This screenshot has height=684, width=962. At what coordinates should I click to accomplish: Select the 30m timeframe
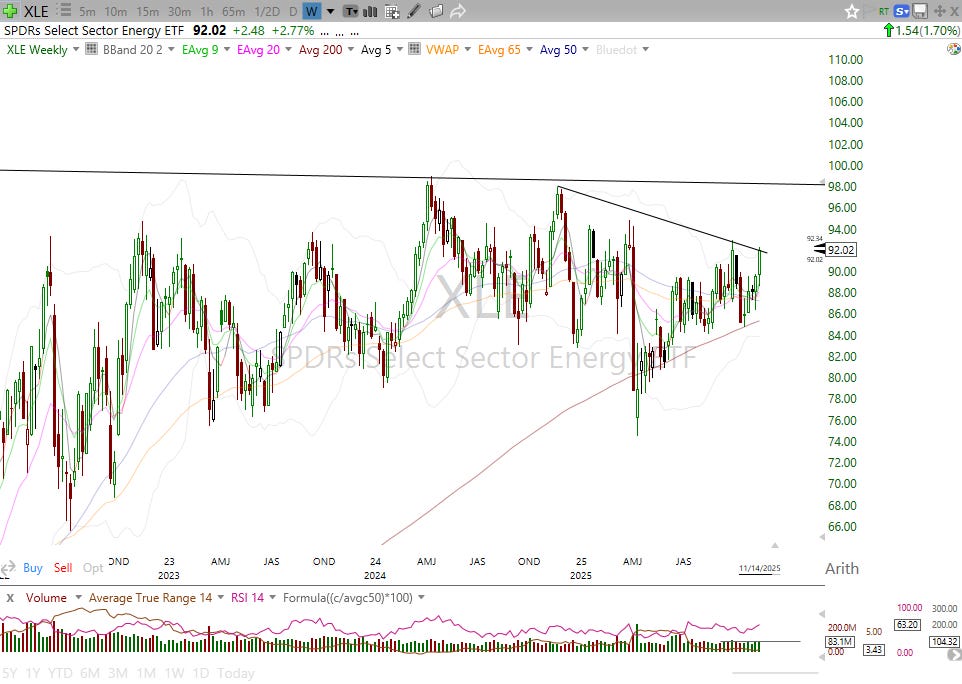click(179, 12)
